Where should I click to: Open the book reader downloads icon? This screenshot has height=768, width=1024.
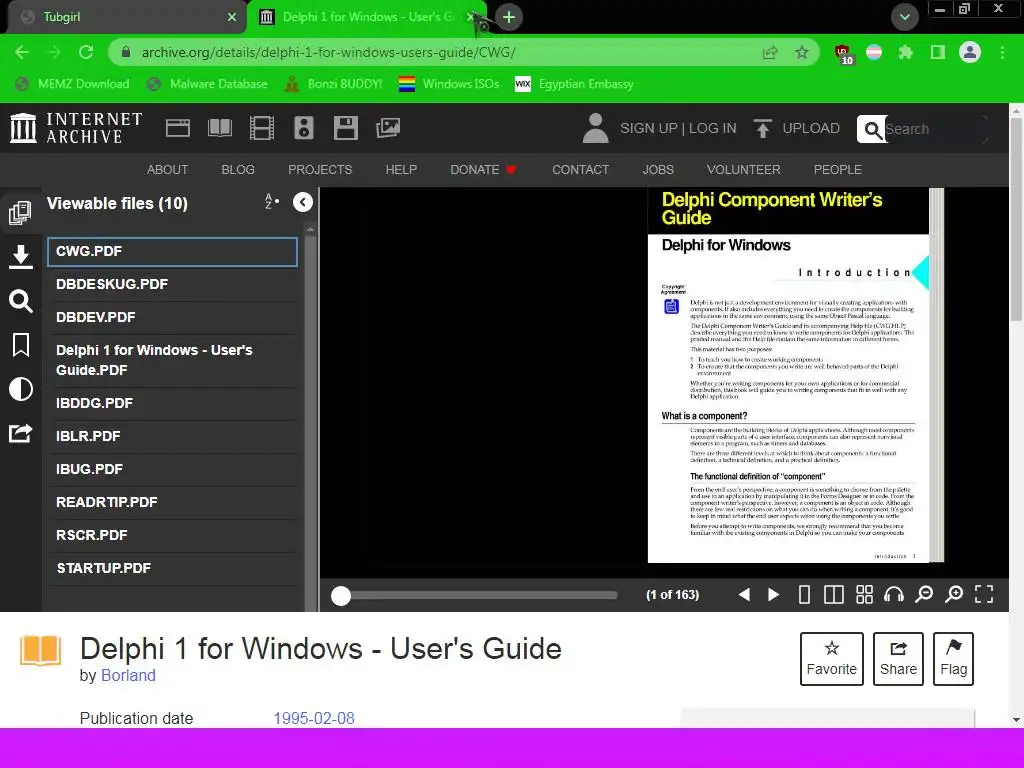[20, 257]
